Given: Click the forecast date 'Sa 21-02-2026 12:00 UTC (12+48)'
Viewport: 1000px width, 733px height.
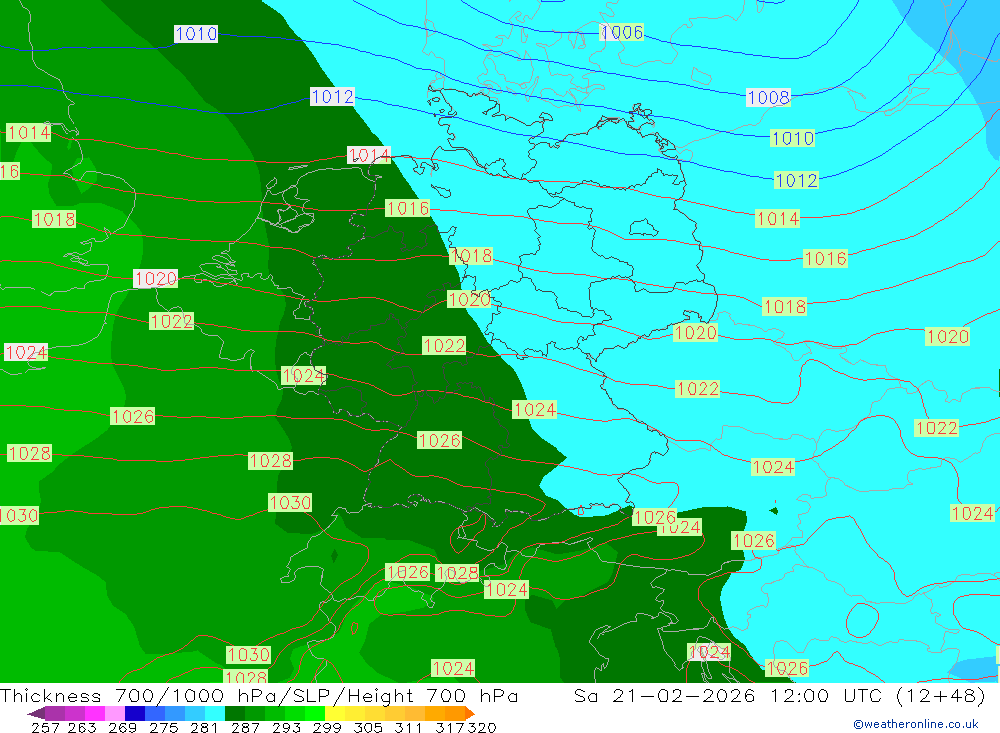Looking at the screenshot, I should pos(779,695).
